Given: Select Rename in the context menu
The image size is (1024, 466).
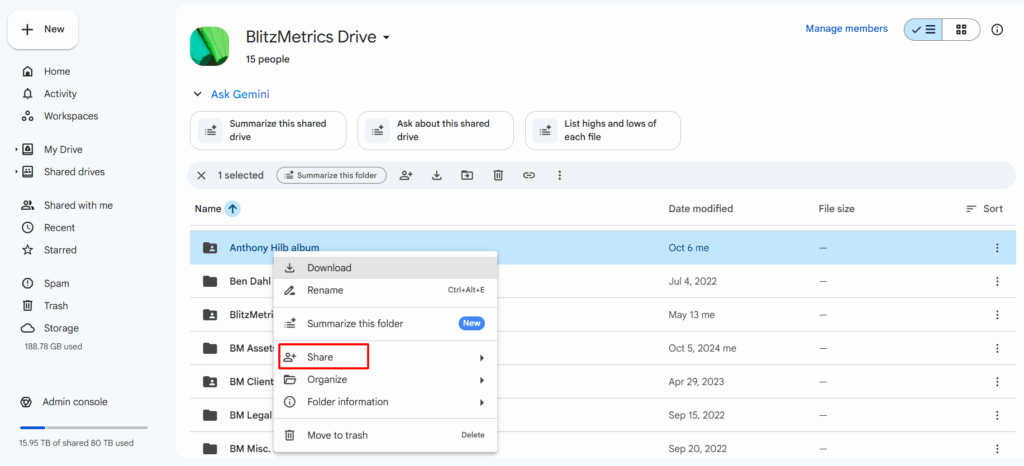Looking at the screenshot, I should tap(325, 290).
